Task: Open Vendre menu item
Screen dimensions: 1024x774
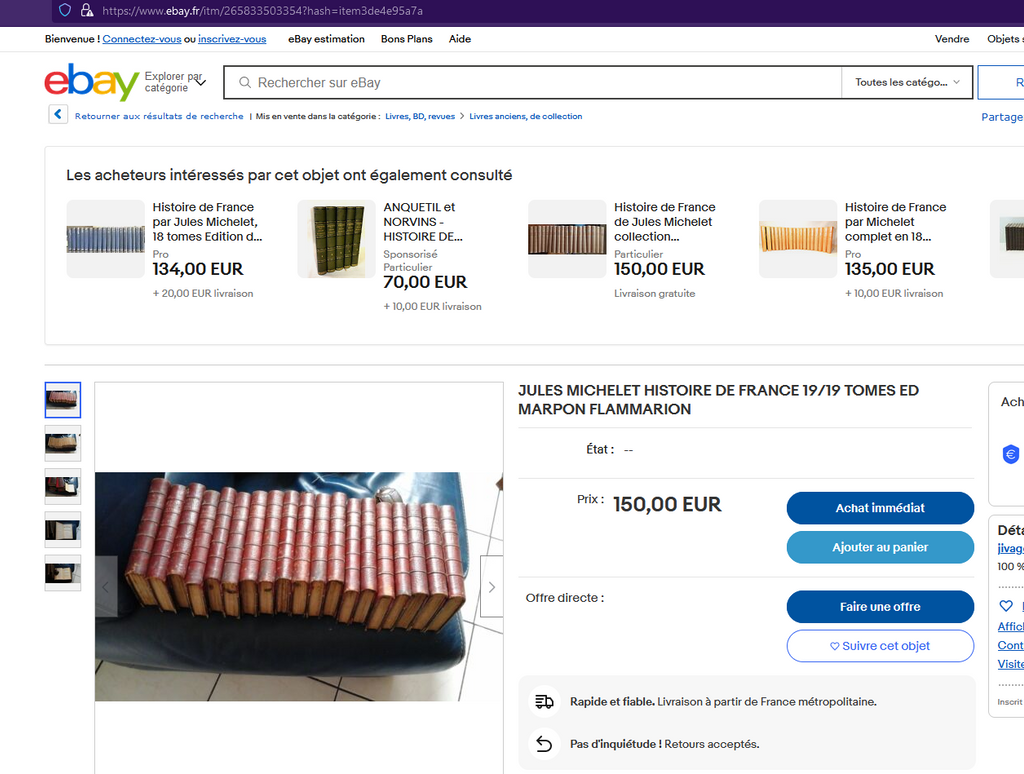Action: click(952, 39)
